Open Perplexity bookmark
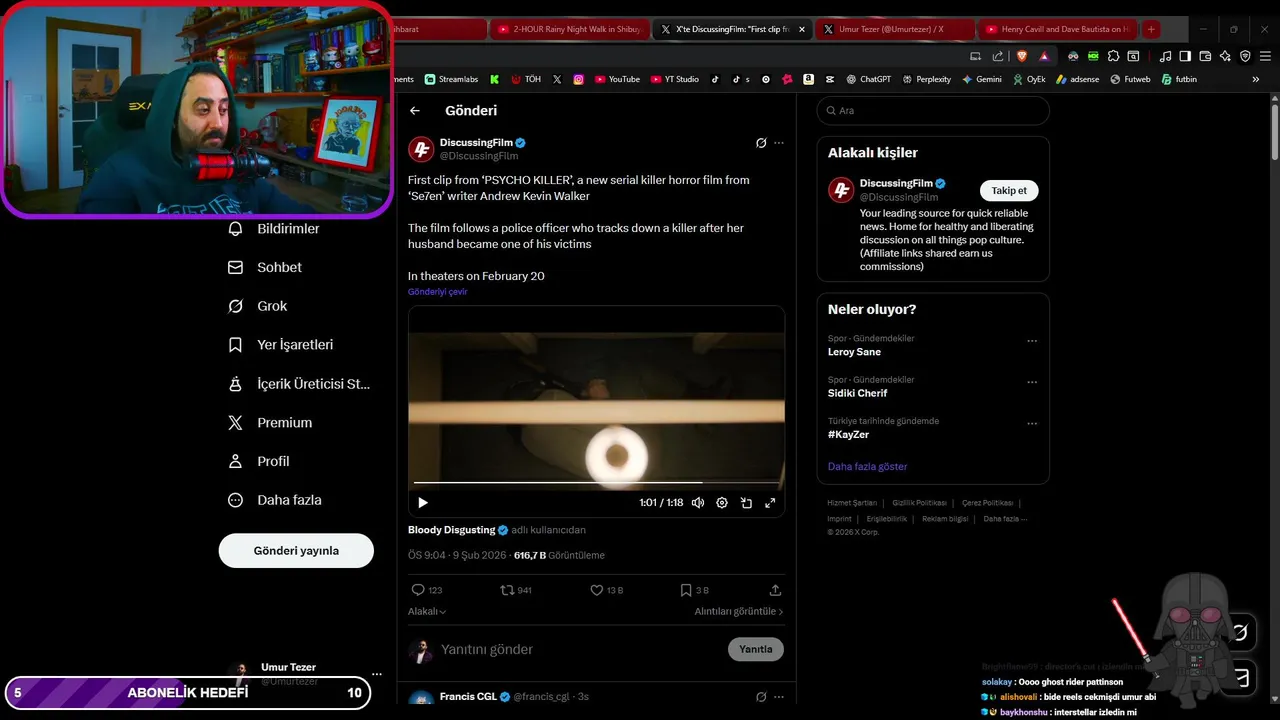 (x=926, y=79)
